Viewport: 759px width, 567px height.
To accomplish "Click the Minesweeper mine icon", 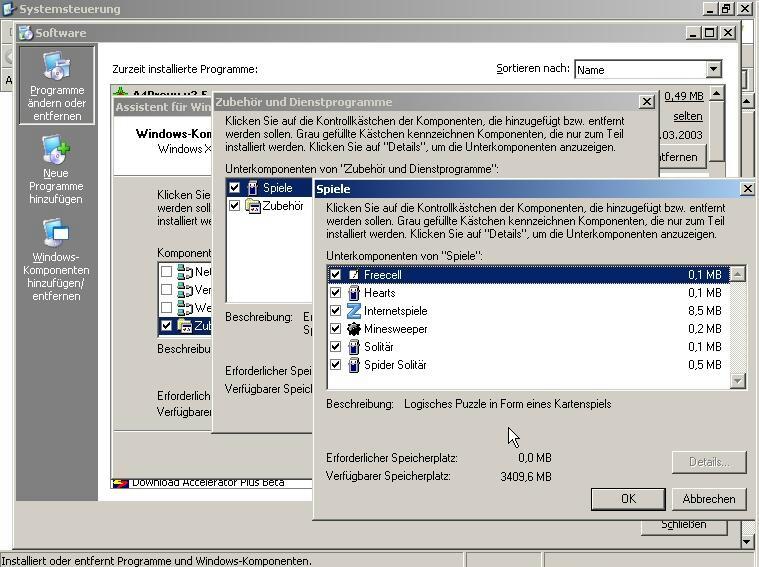I will point(354,329).
